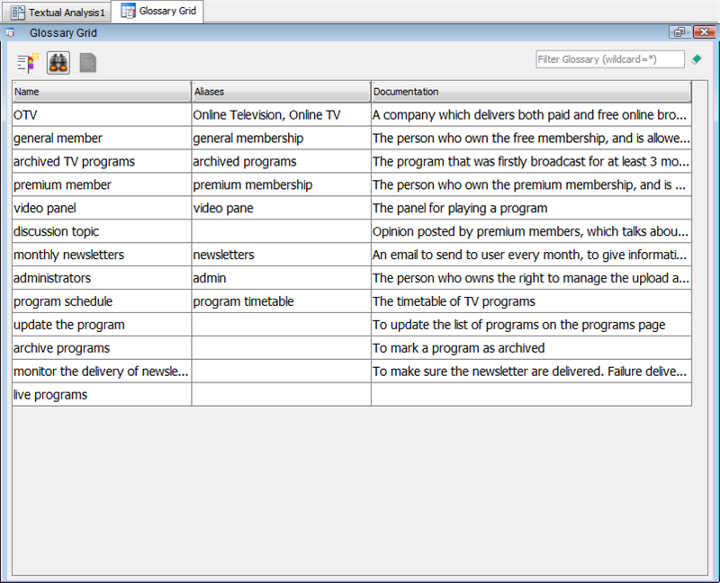Select the 'premium member' name cell

tap(101, 185)
